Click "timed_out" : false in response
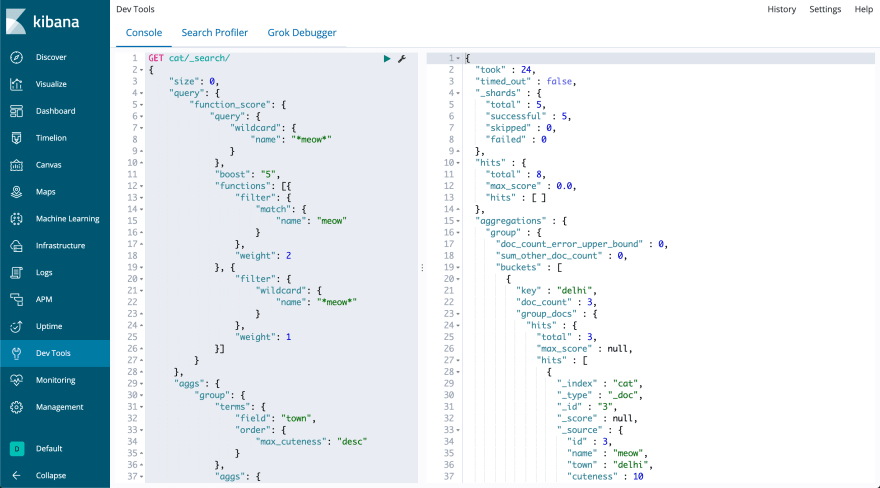The image size is (880, 488). point(525,81)
